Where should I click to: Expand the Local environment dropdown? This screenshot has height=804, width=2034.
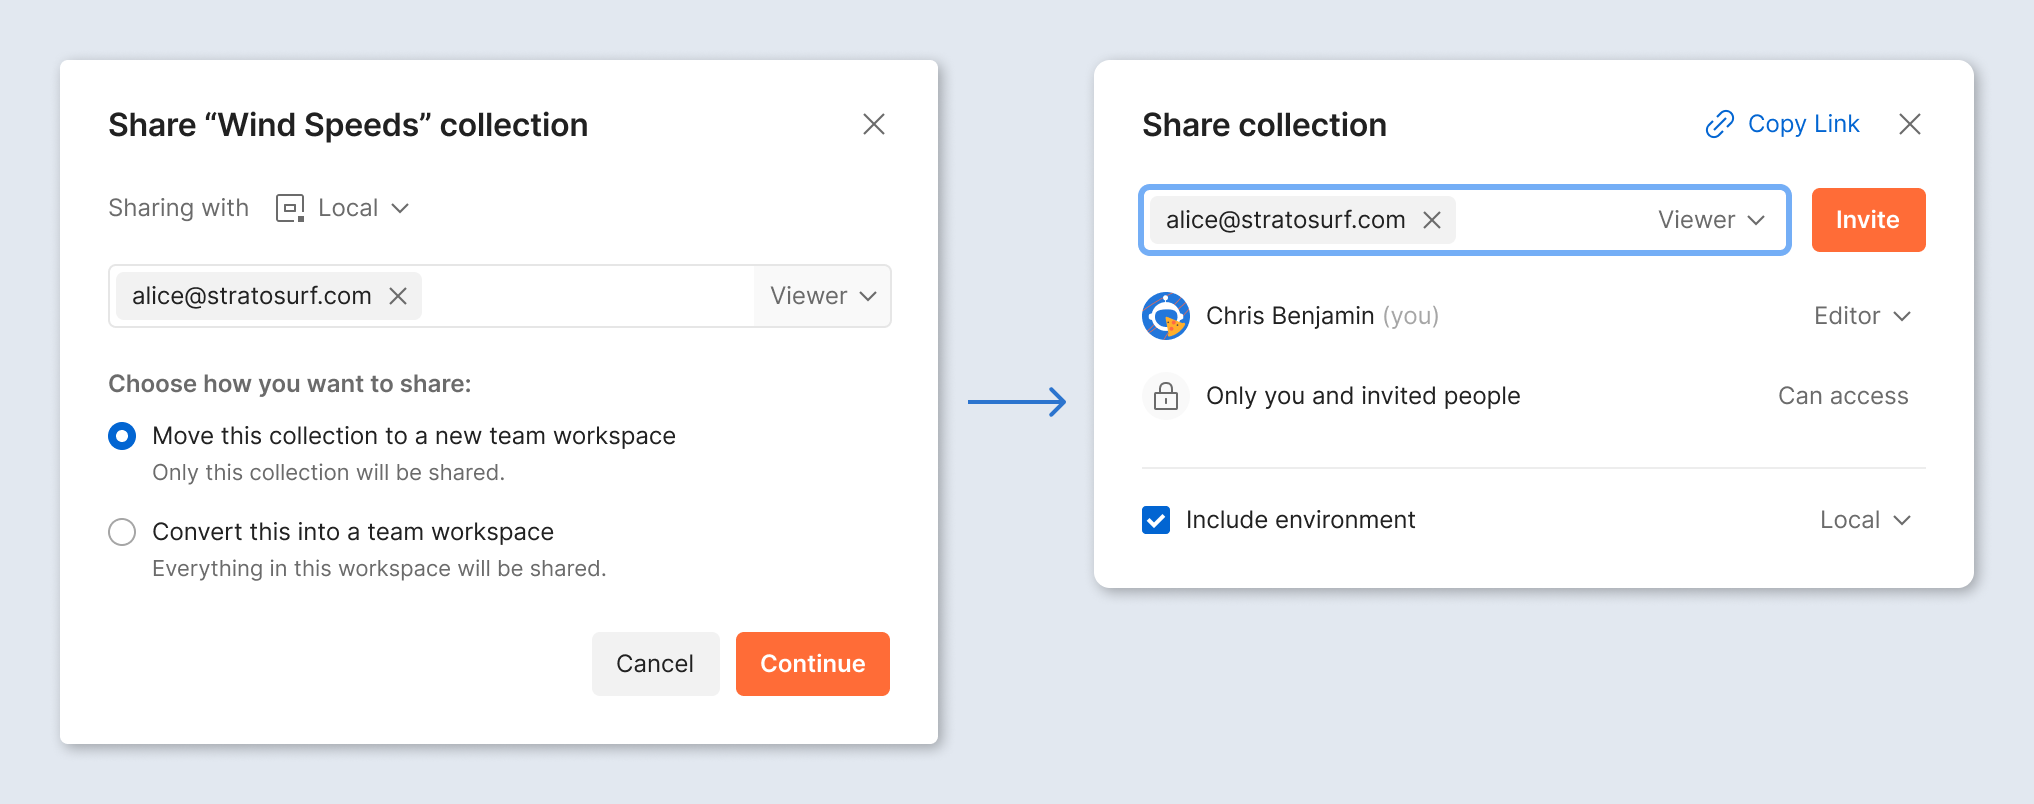pyautogui.click(x=1864, y=520)
